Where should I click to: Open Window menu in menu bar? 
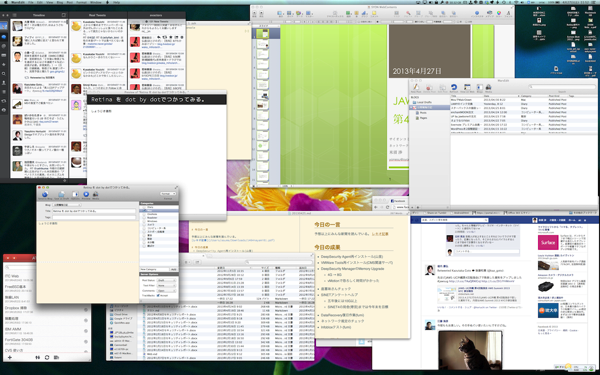click(96, 2)
